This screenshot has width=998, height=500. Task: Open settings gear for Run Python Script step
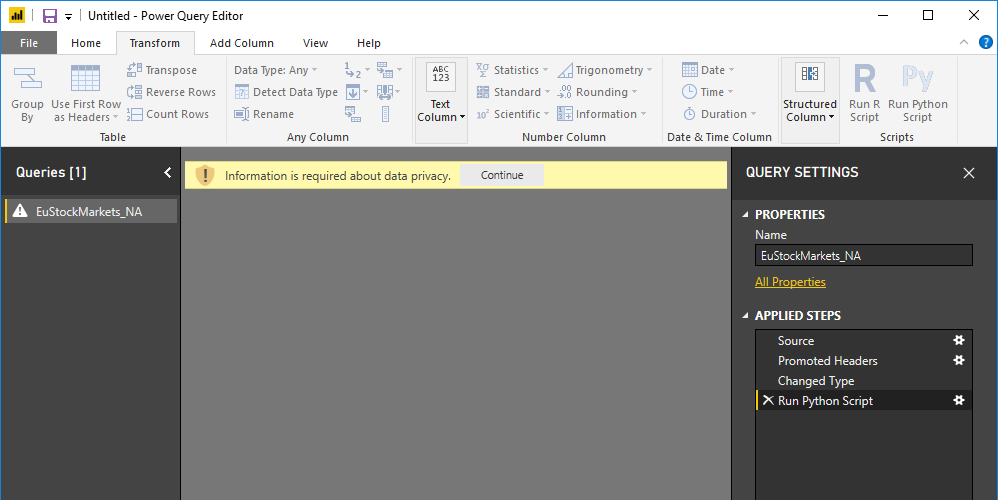tap(959, 400)
